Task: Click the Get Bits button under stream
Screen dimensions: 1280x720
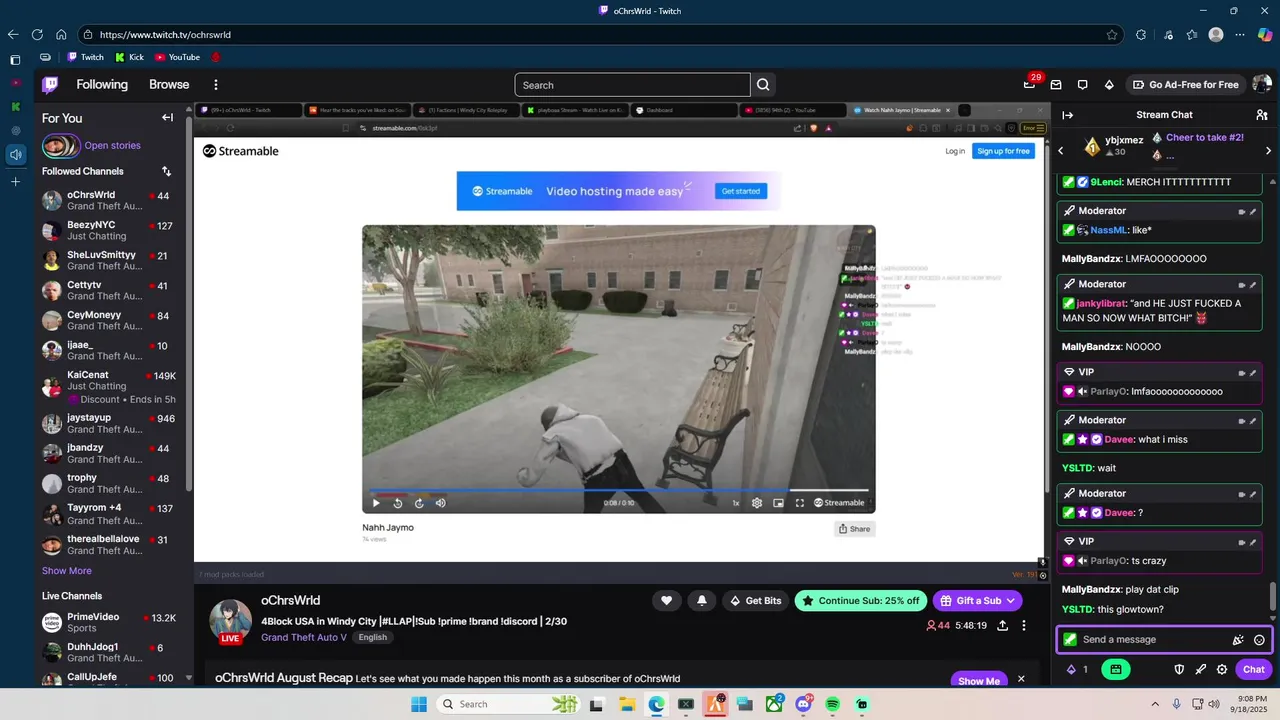Action: tap(755, 600)
